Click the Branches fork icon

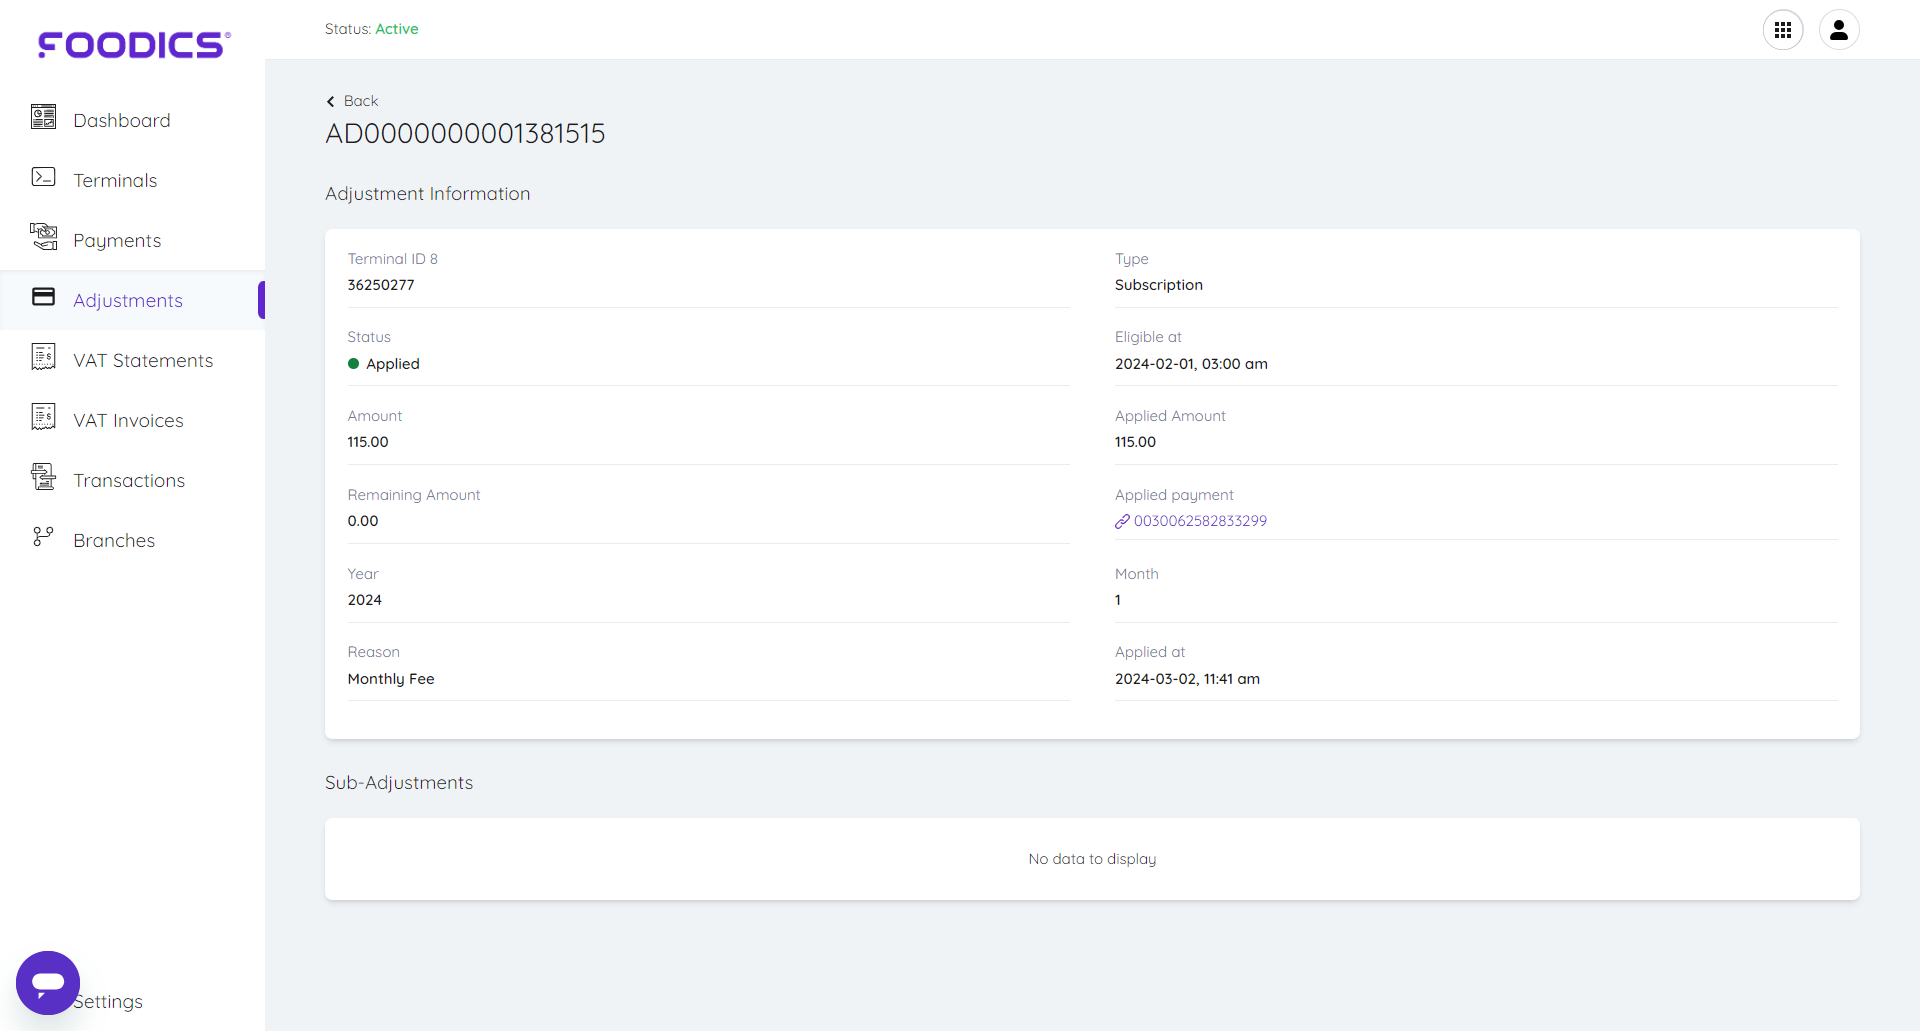(x=43, y=537)
